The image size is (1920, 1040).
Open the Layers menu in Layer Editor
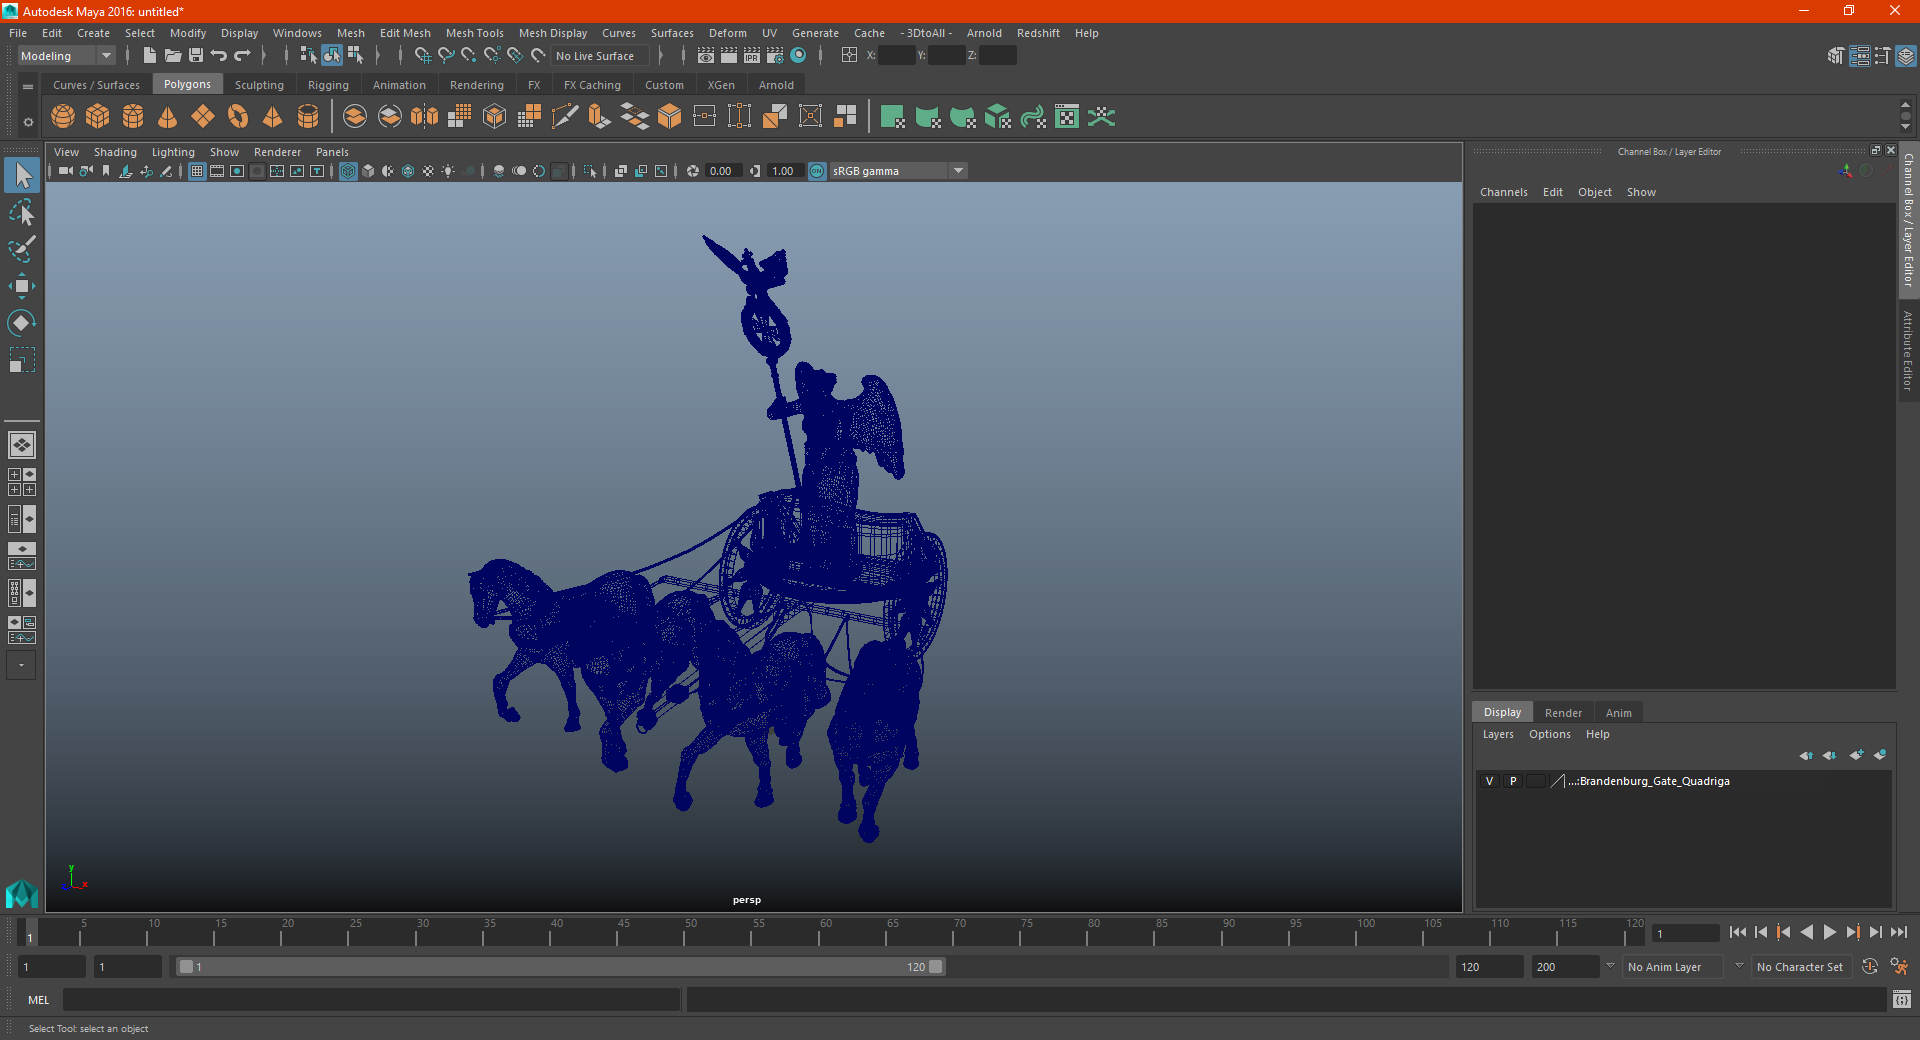[x=1497, y=734]
